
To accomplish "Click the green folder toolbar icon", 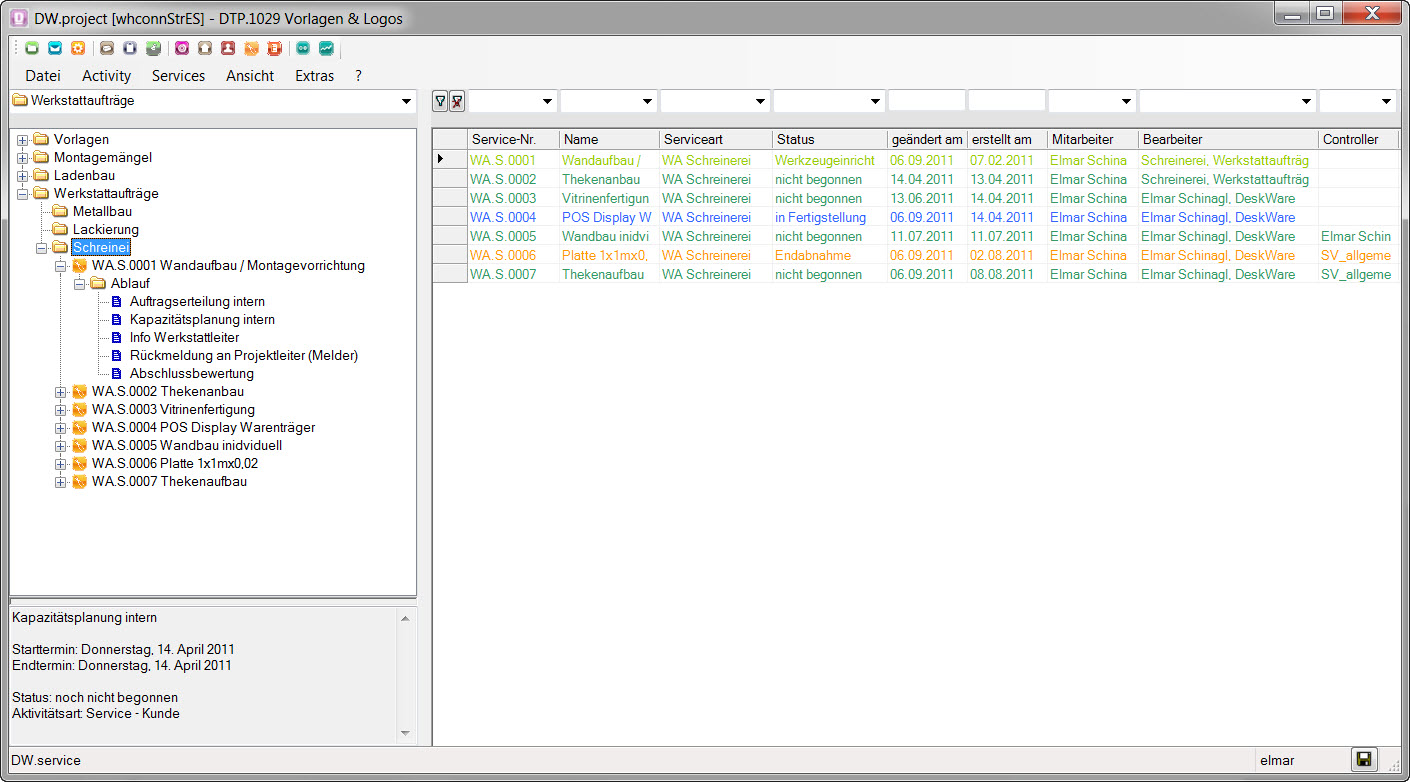I will pos(32,48).
